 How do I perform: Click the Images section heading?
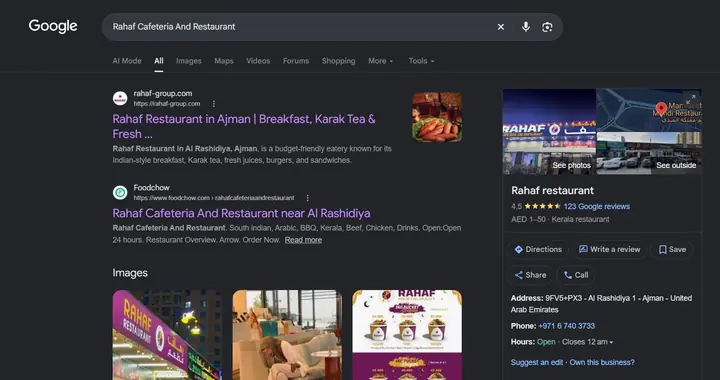(x=130, y=273)
